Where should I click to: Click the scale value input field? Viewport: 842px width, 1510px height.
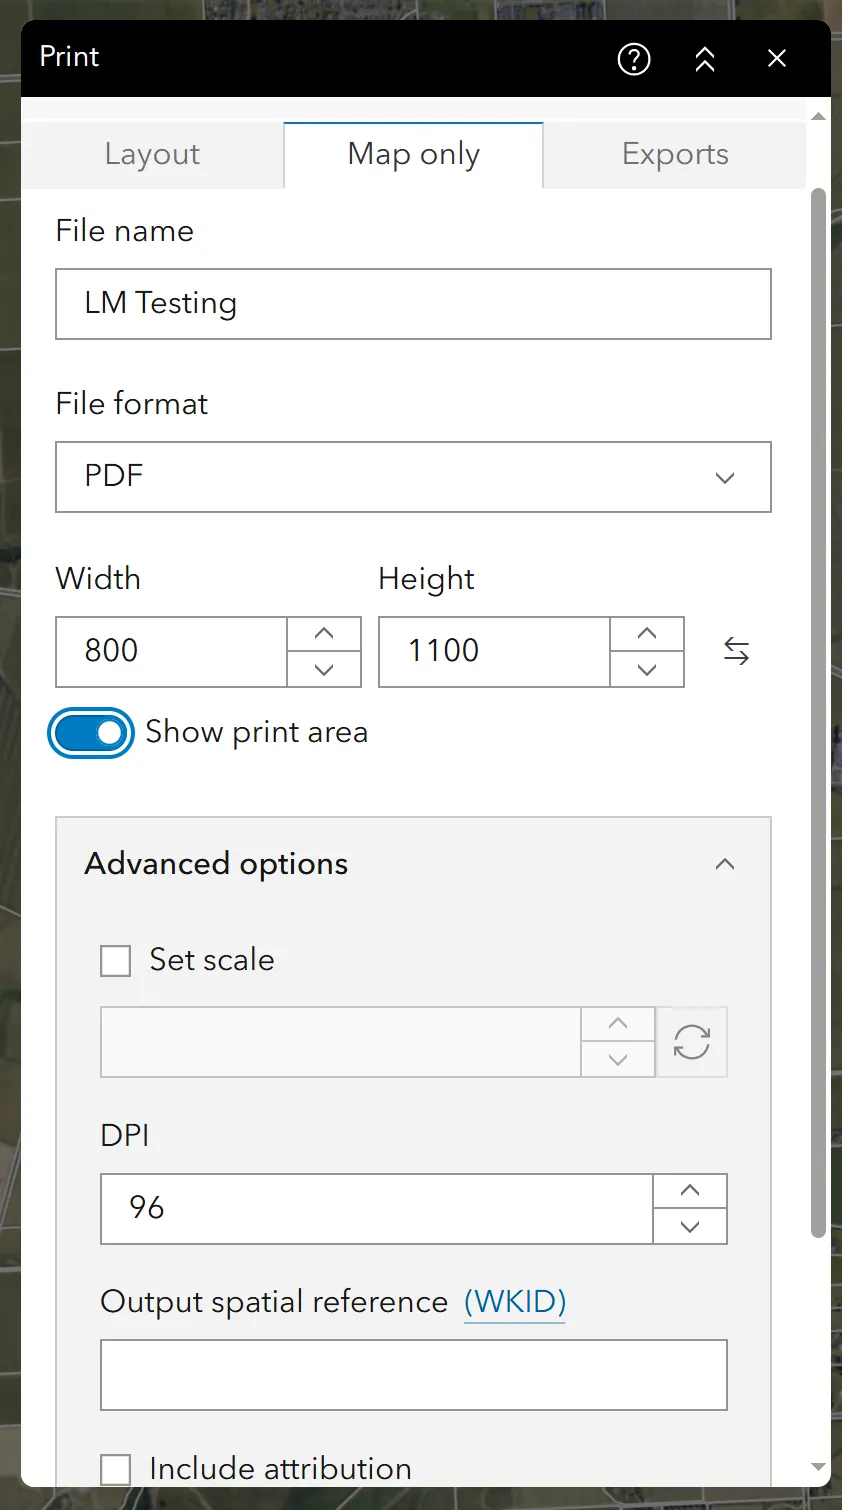click(x=341, y=1042)
